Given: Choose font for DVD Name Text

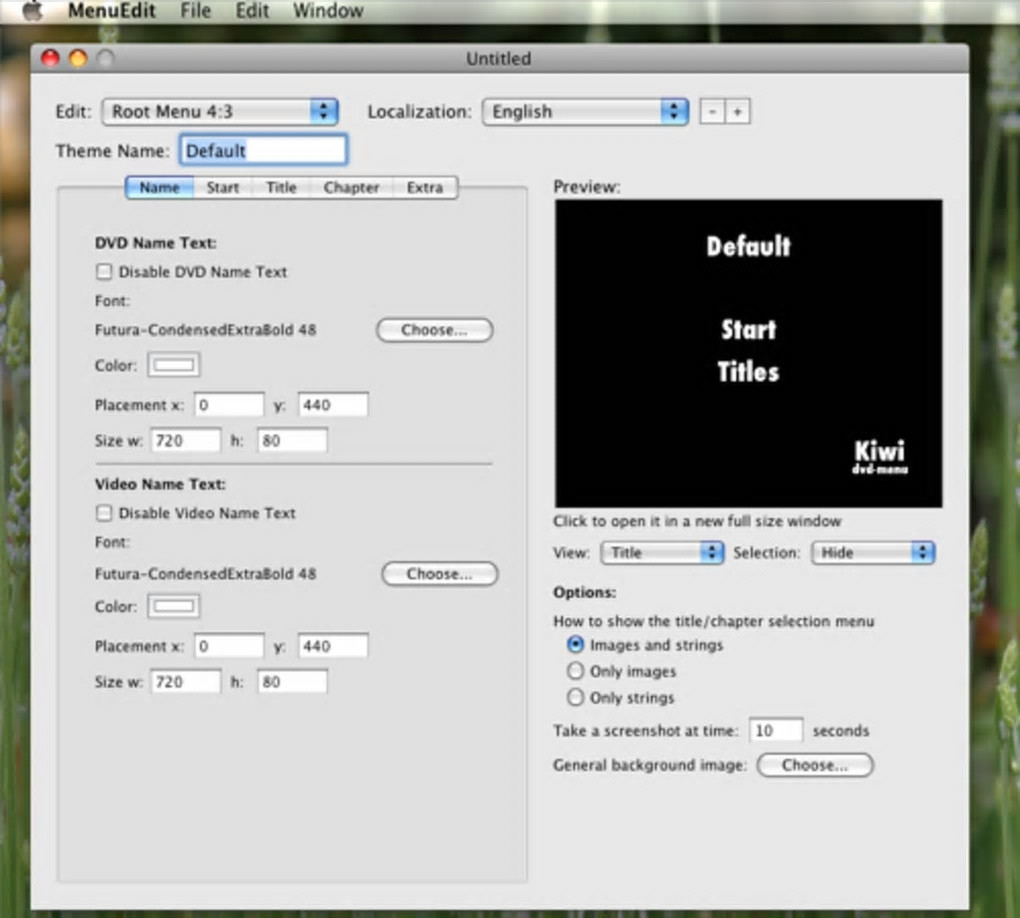Looking at the screenshot, I should [x=435, y=330].
